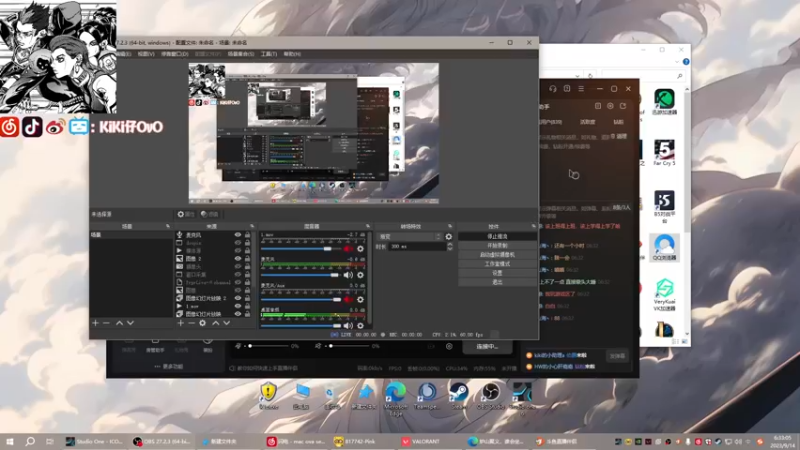Click 开始录制 start recording button

click(497, 245)
